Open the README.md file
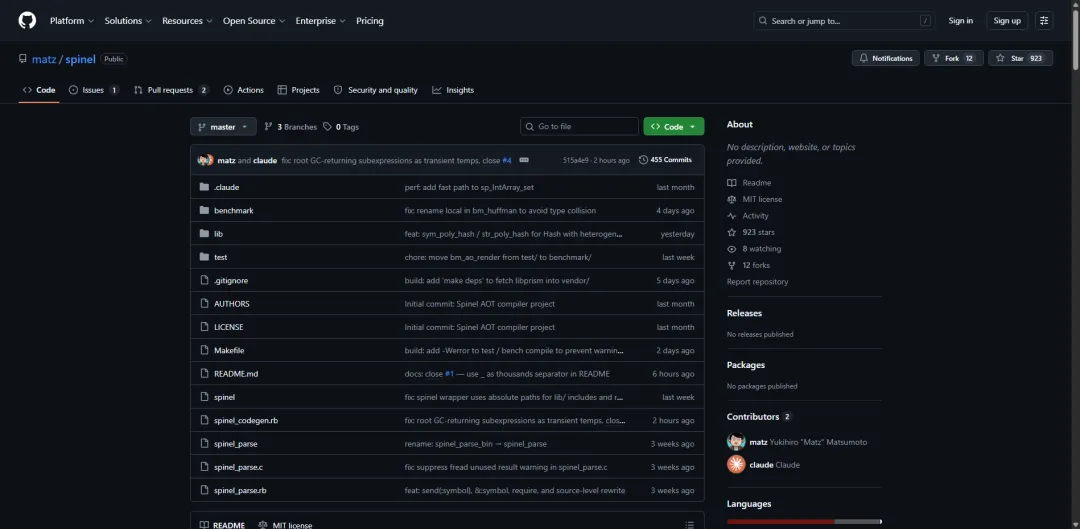This screenshot has height=529, width=1080. click(x=236, y=374)
